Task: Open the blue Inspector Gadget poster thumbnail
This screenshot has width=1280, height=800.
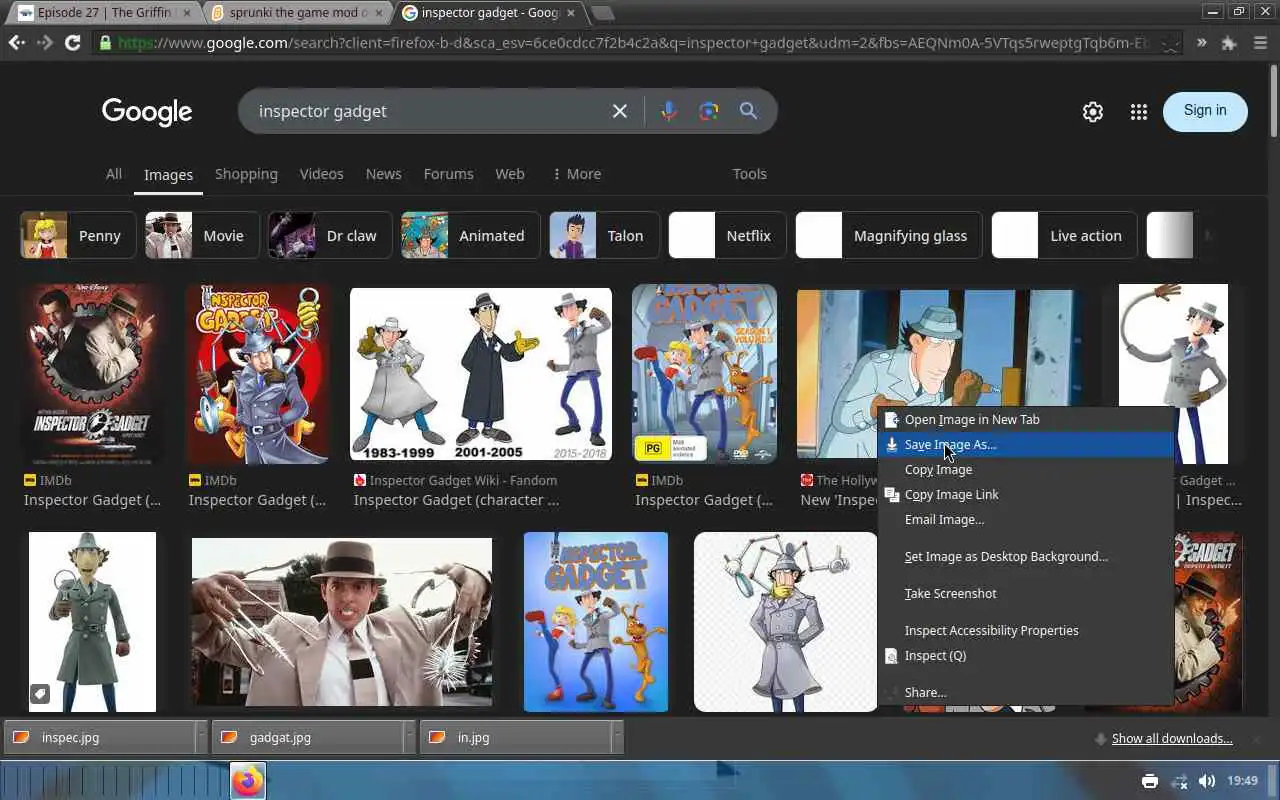Action: (x=596, y=622)
